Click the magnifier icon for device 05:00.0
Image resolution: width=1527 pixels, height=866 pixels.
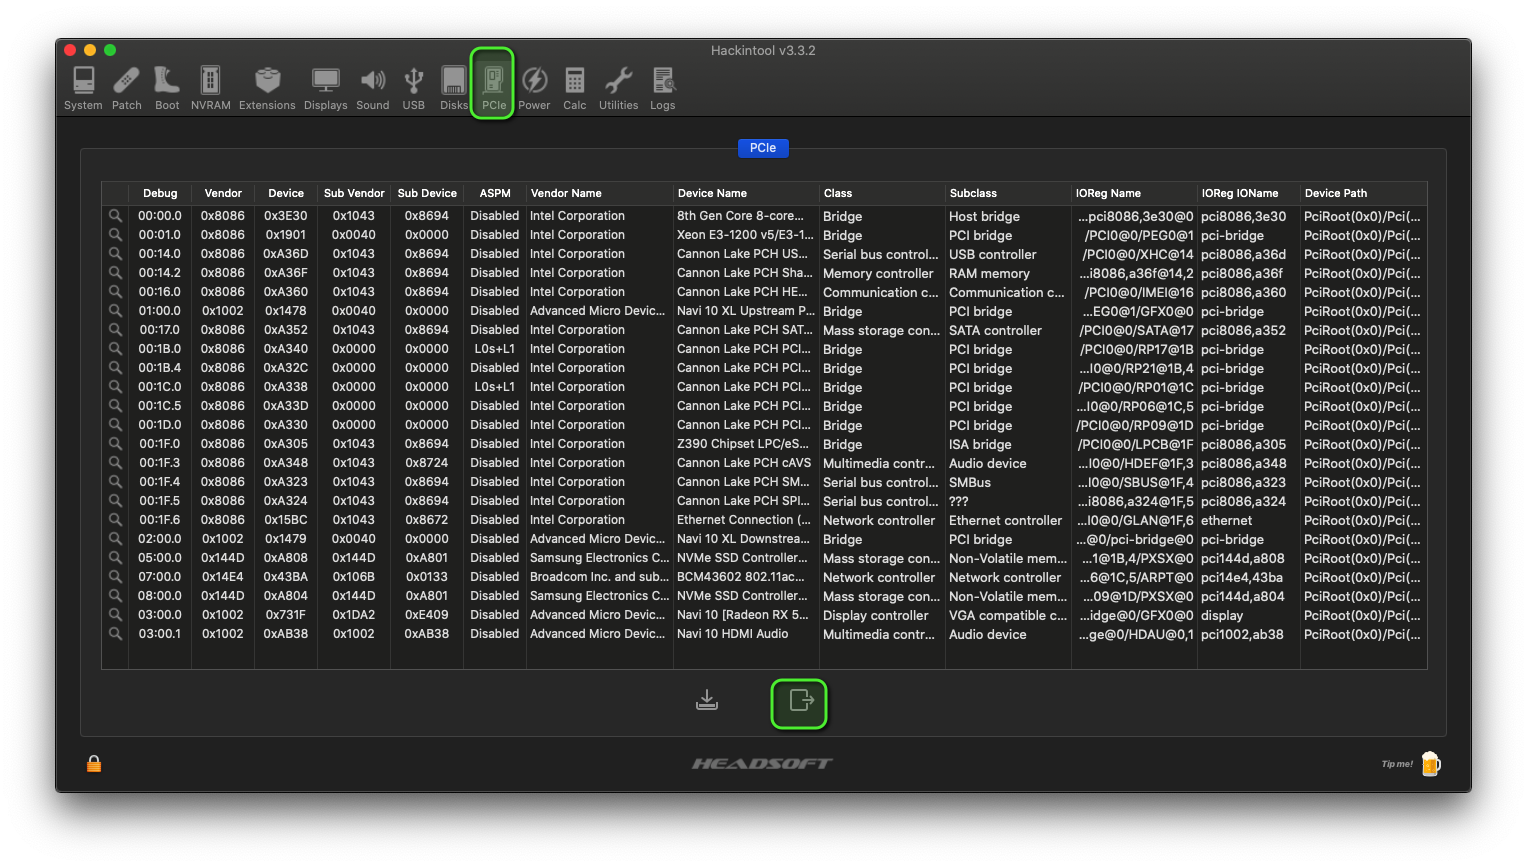(x=115, y=558)
